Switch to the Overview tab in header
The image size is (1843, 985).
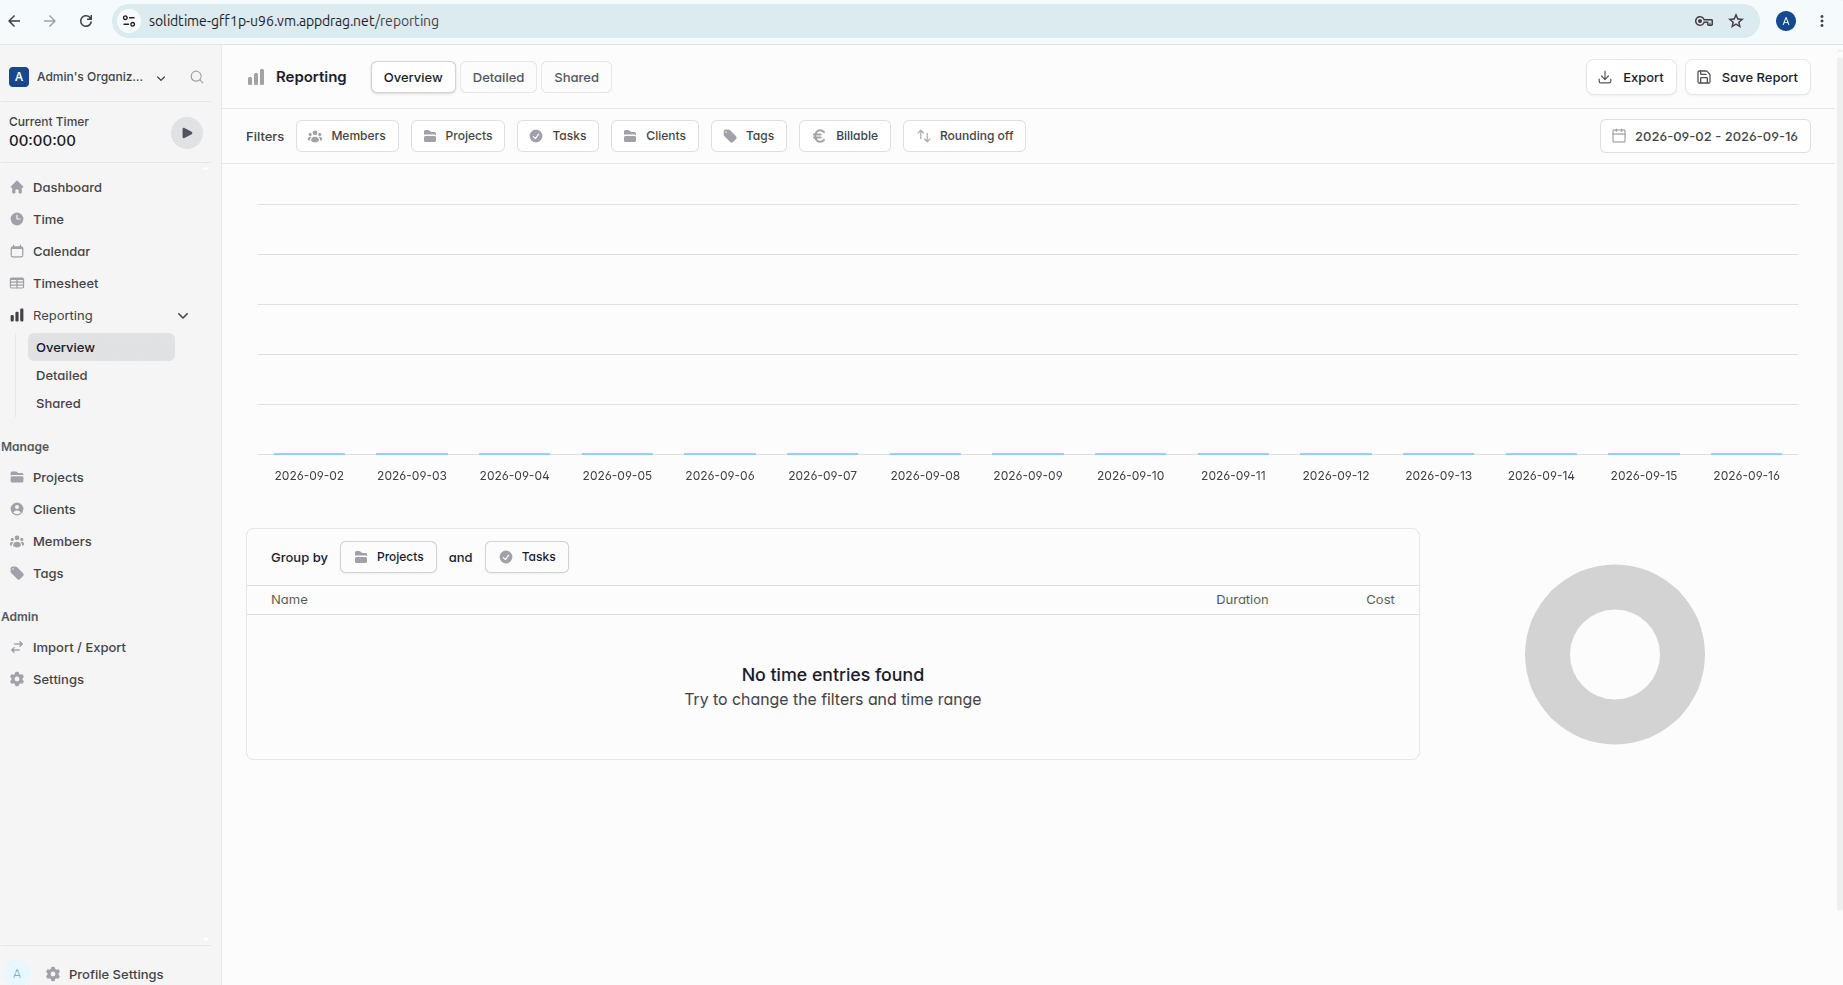click(x=413, y=77)
